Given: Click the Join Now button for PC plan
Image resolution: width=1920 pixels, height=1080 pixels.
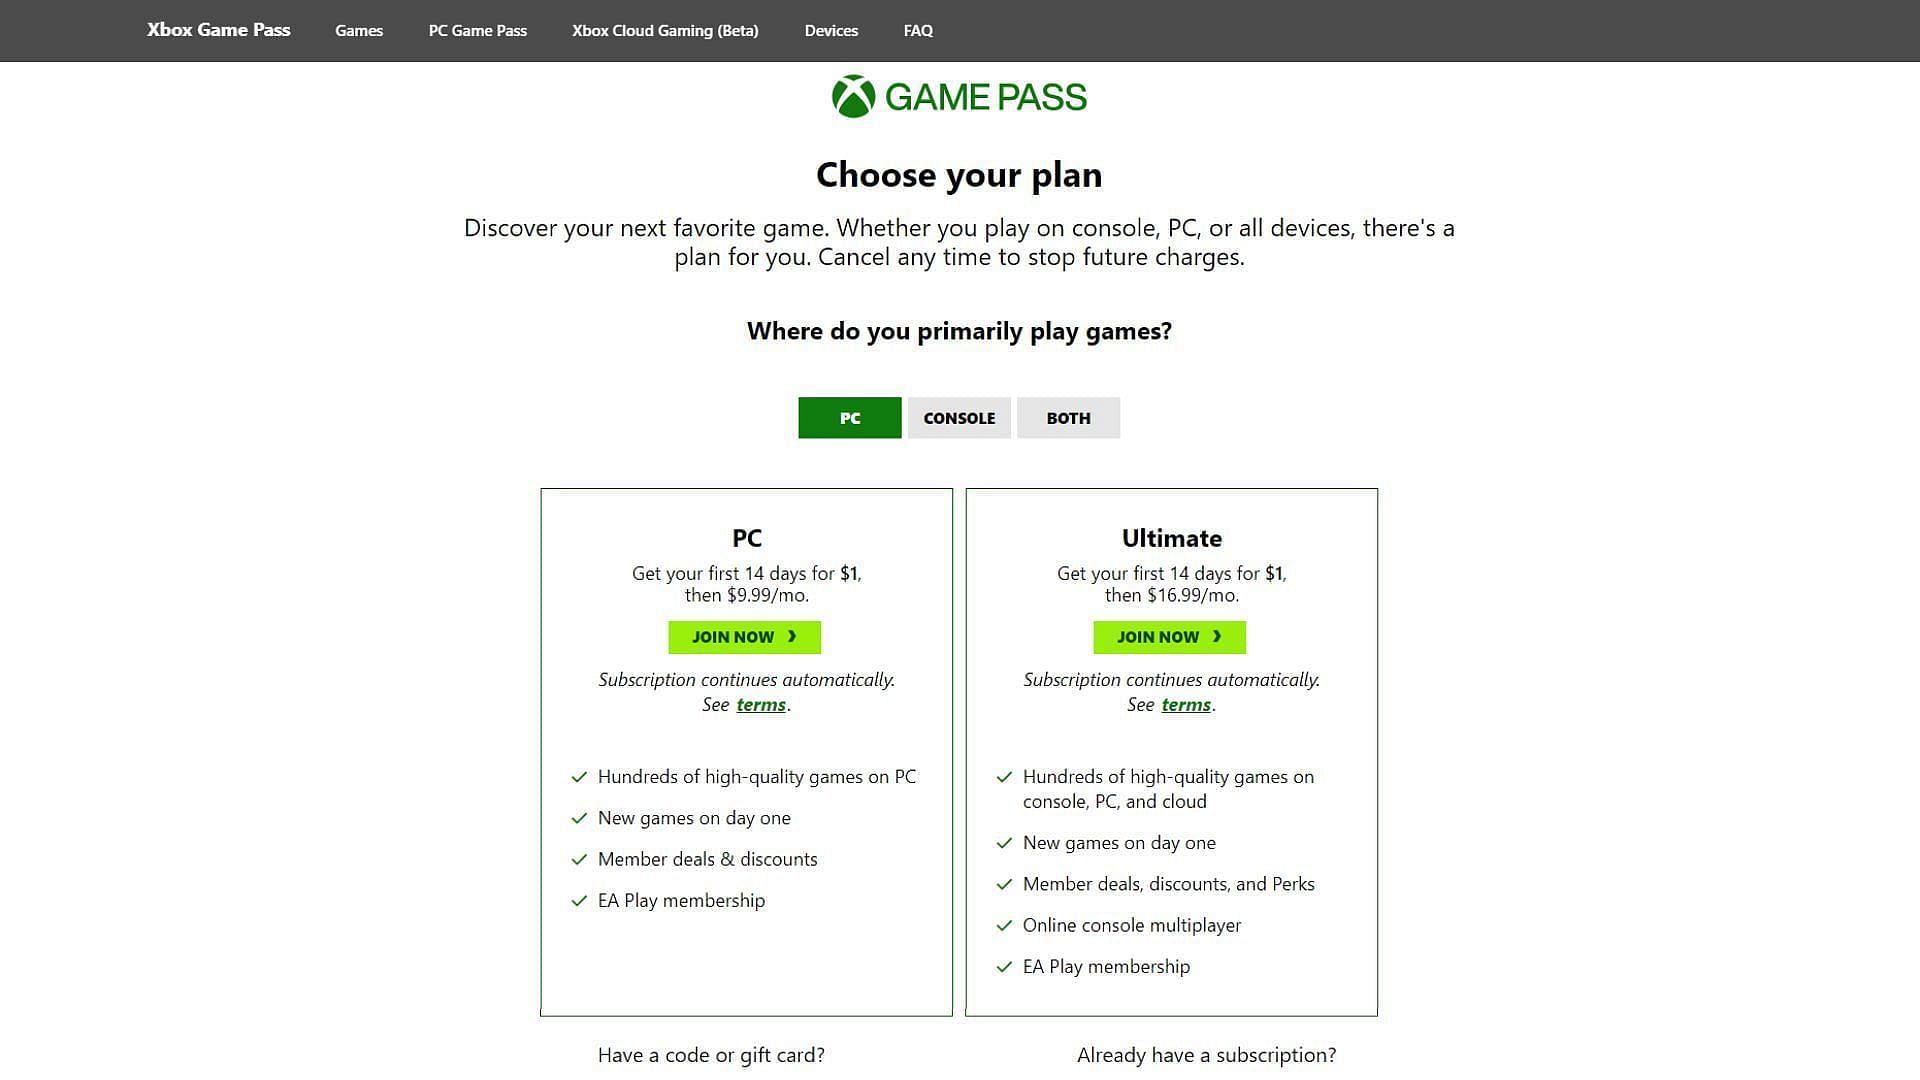Looking at the screenshot, I should coord(744,637).
